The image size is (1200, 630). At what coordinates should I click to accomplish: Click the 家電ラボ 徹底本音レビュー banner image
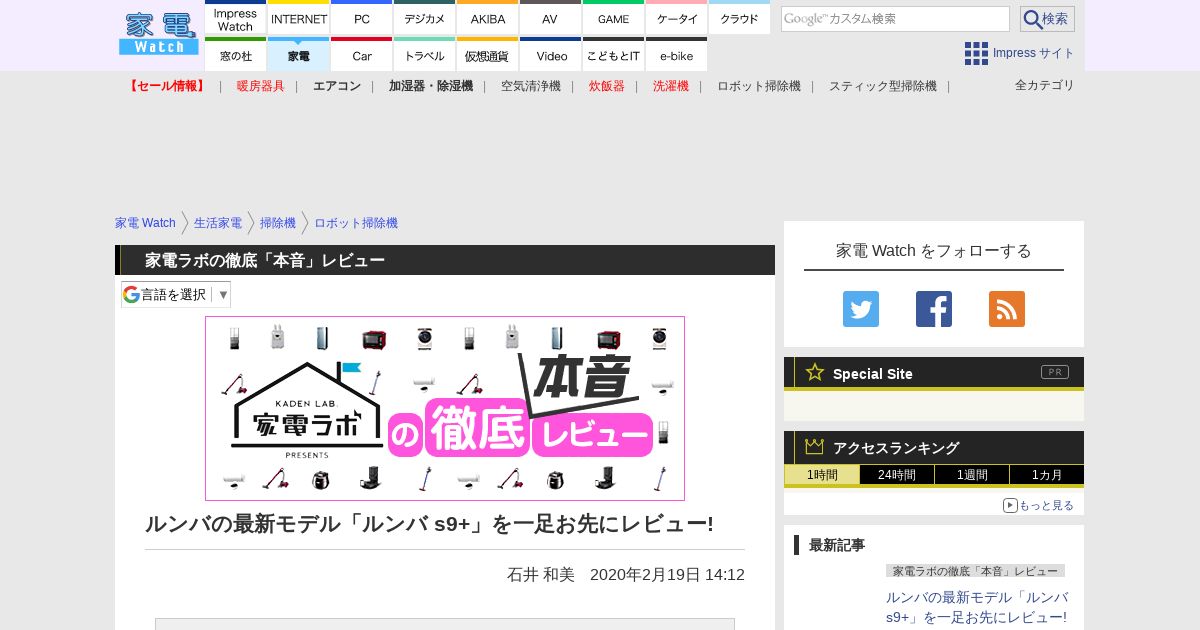(x=445, y=408)
